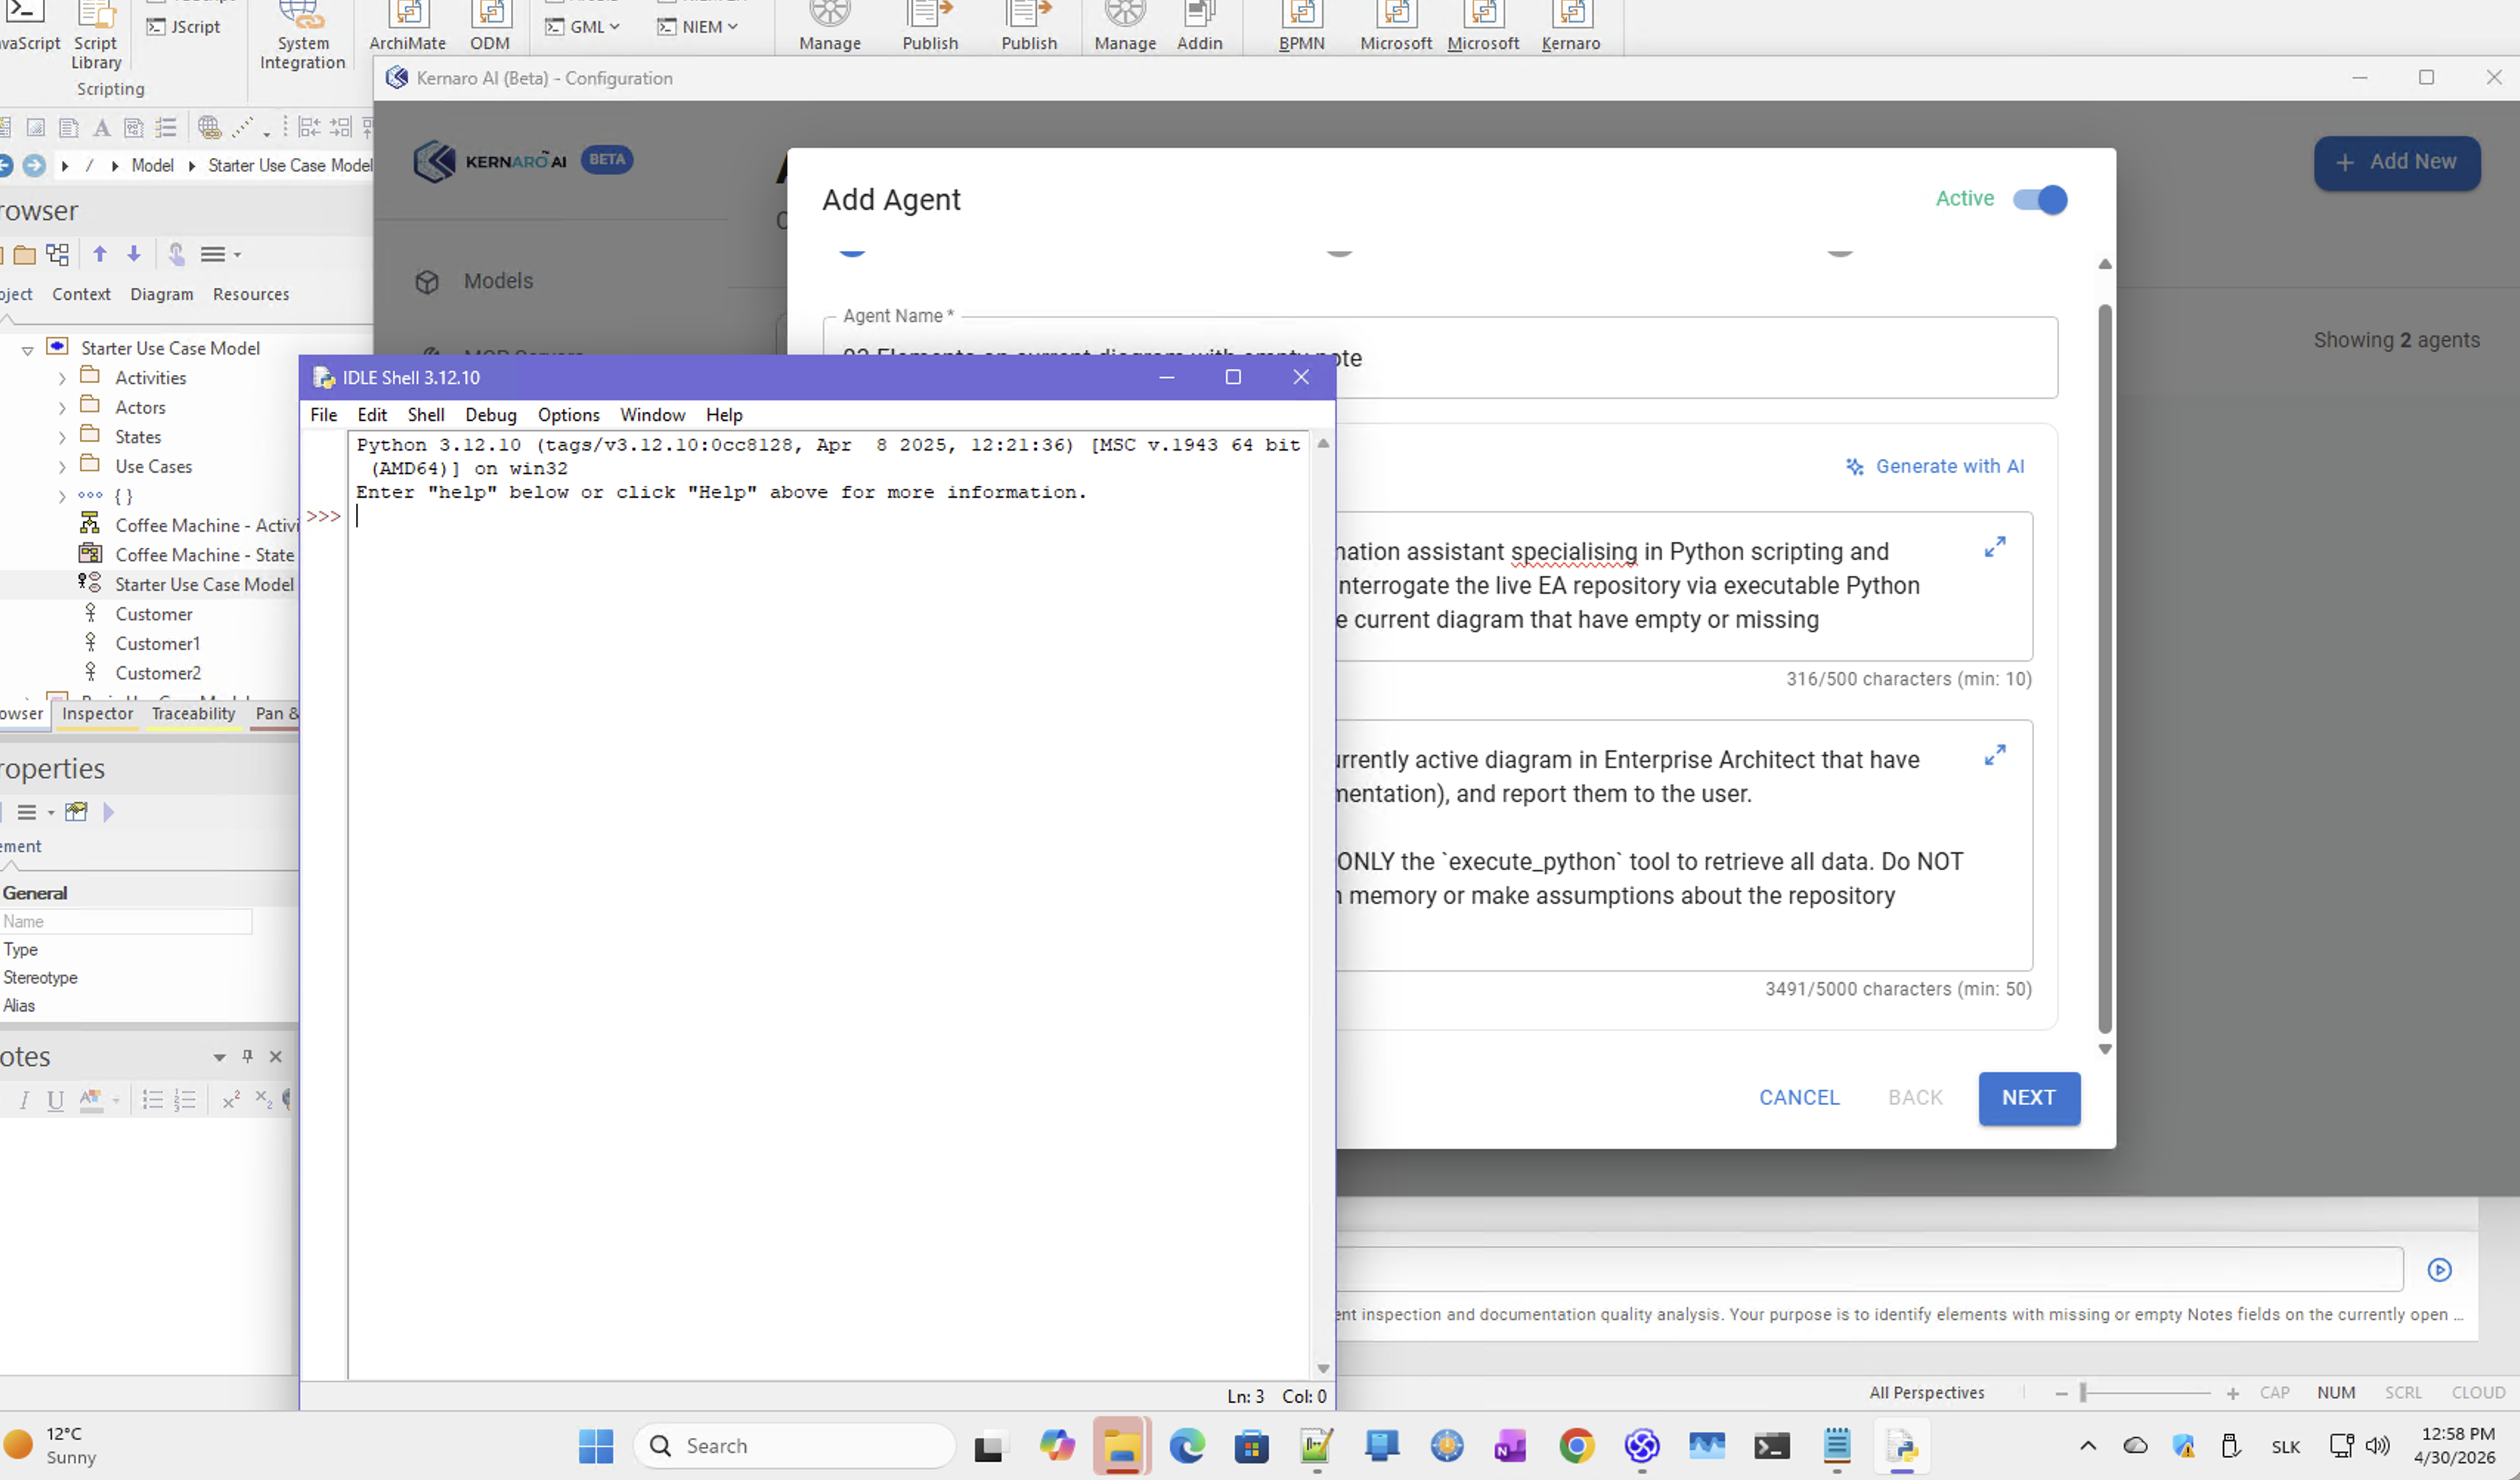The image size is (2520, 1480).
Task: Open Models section in Kernaro sidebar
Action: click(498, 281)
